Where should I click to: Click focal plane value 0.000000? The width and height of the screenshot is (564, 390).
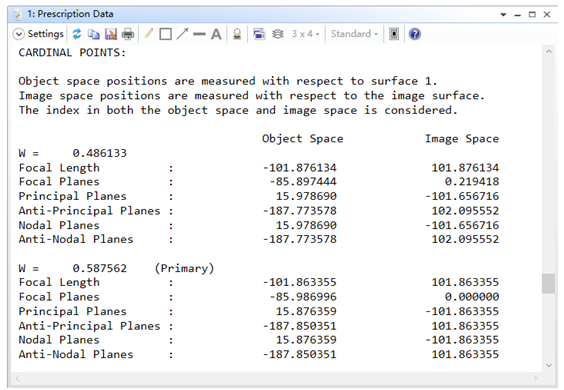(472, 297)
